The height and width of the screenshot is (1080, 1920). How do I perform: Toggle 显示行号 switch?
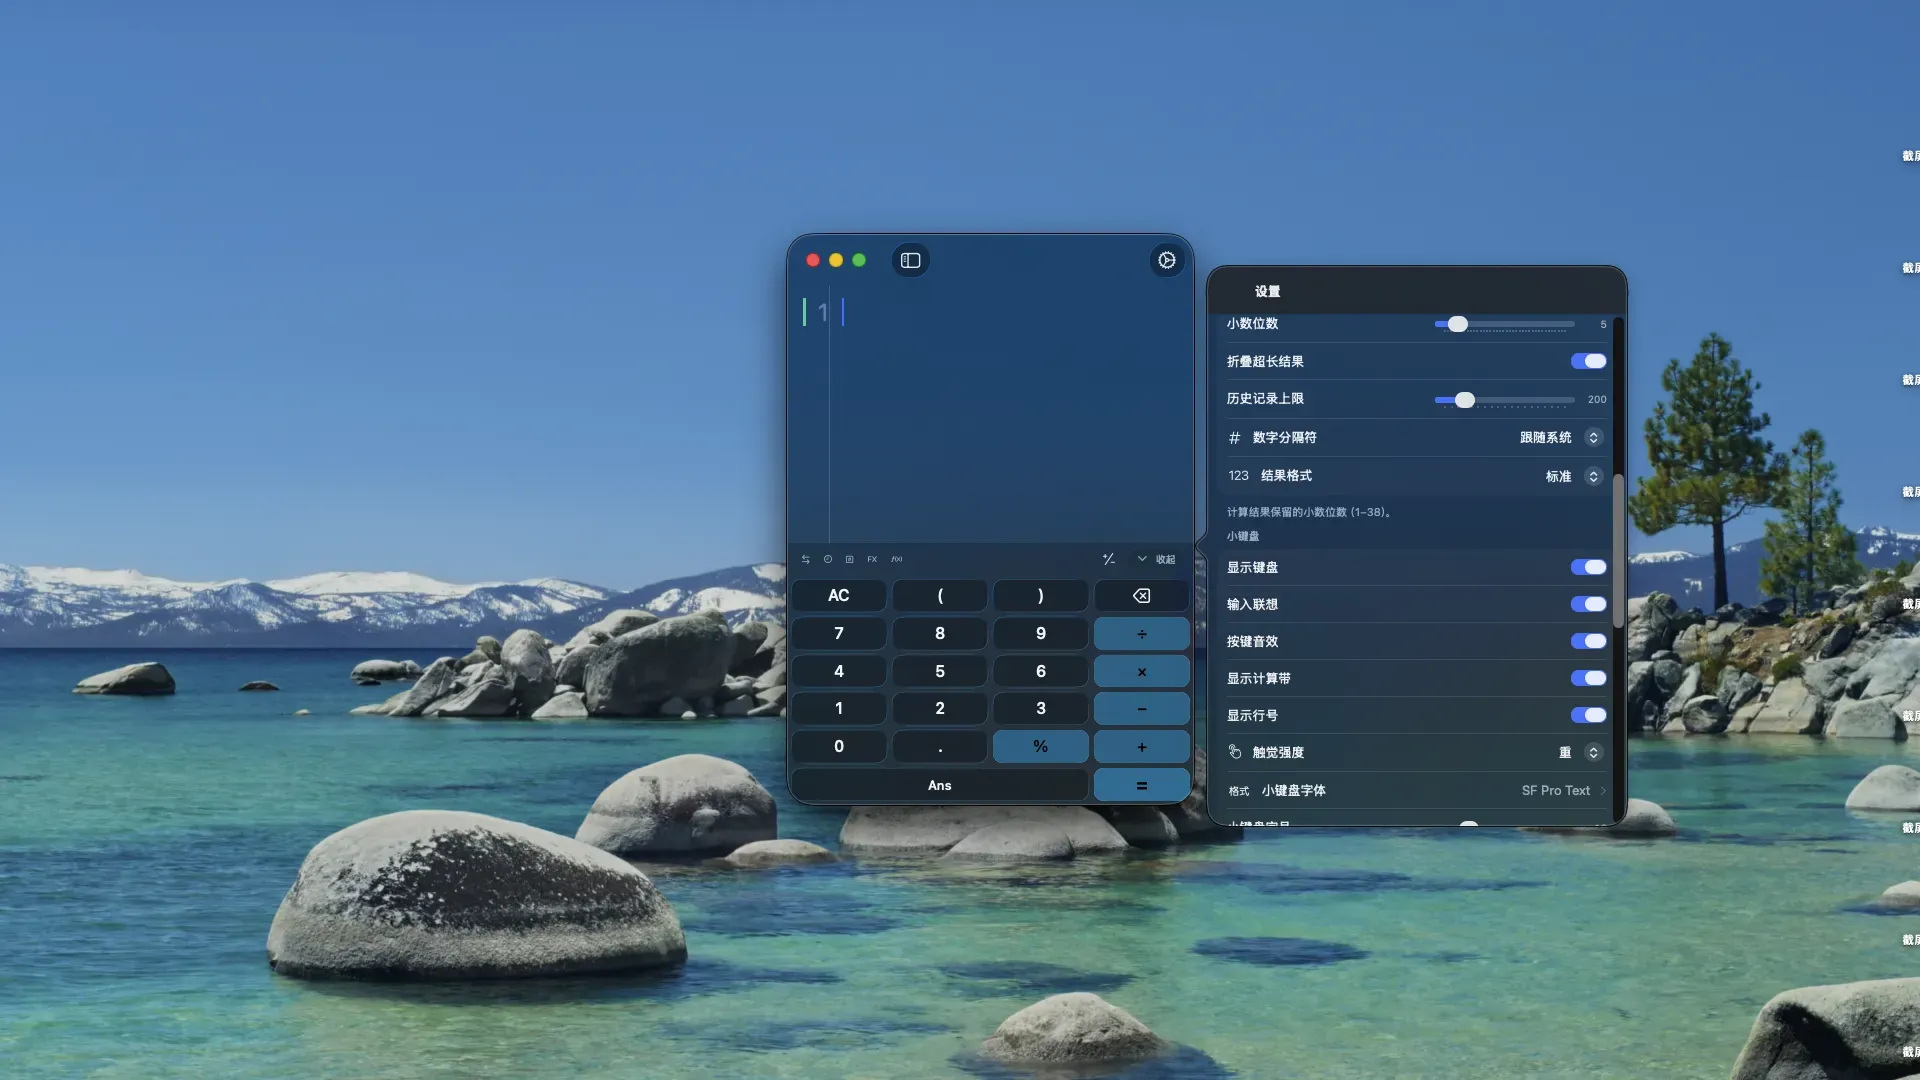(x=1588, y=715)
